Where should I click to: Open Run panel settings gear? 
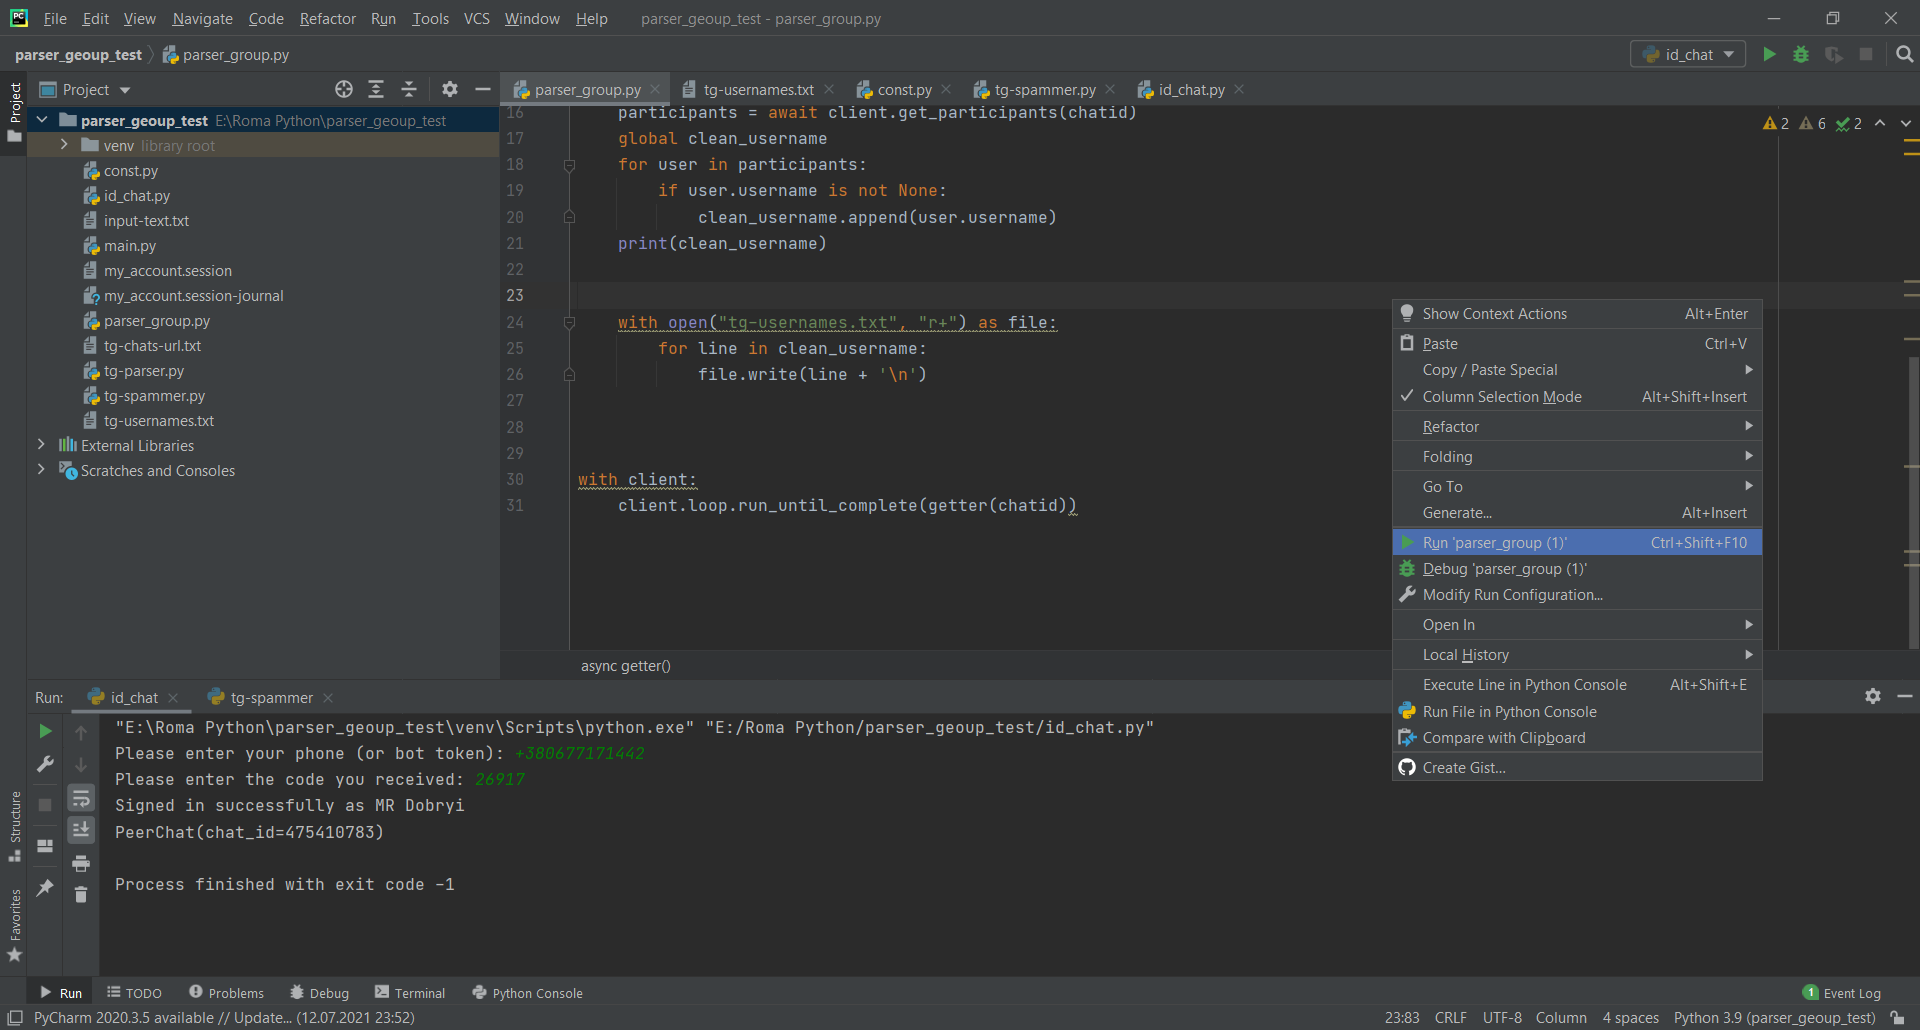[x=1873, y=696]
